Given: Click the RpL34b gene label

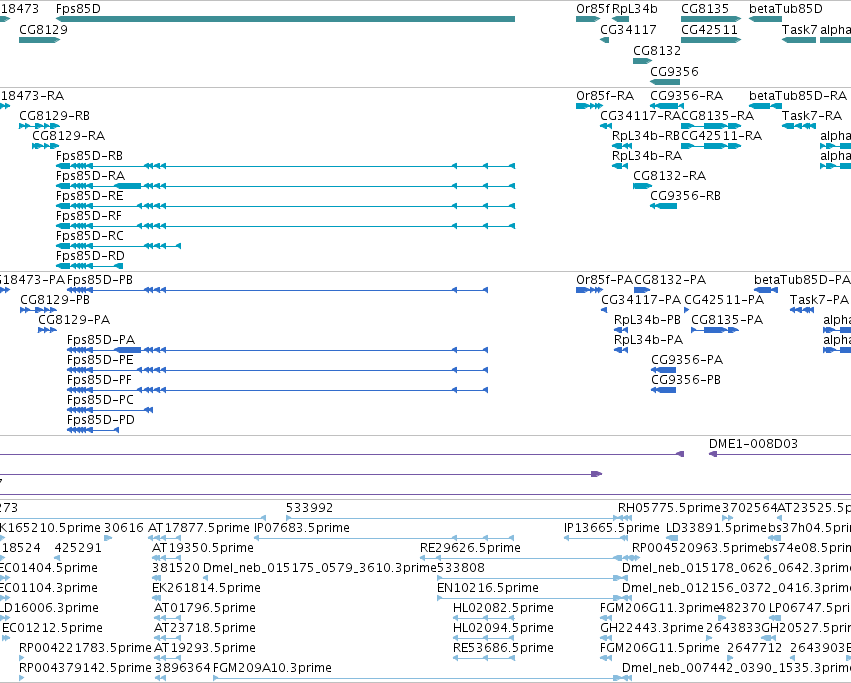Looking at the screenshot, I should [634, 9].
